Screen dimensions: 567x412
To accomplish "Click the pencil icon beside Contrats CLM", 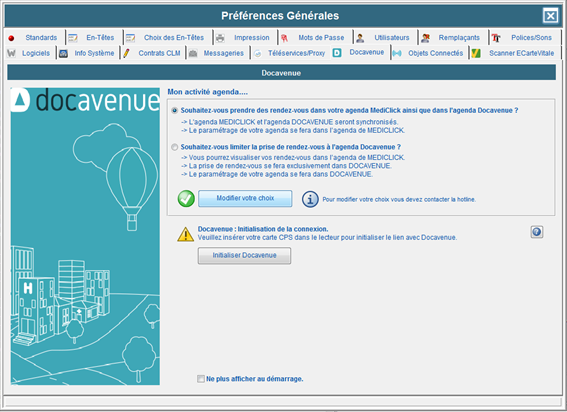I will (x=126, y=53).
